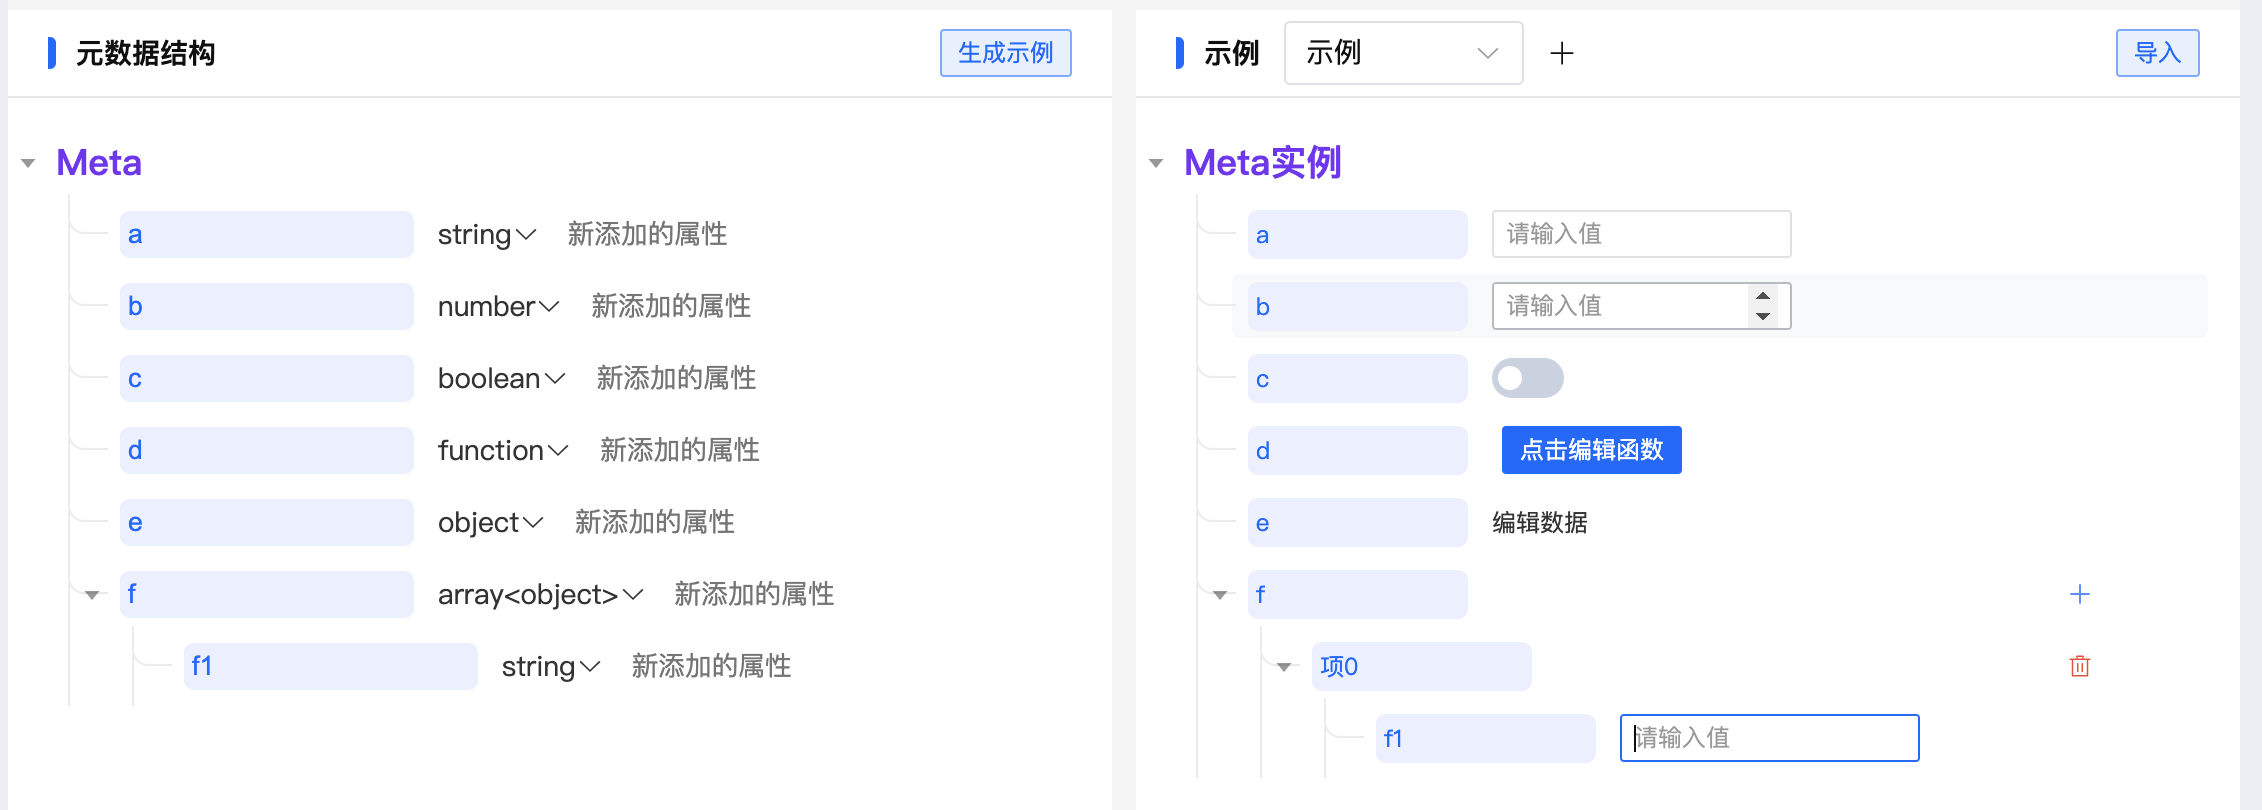Select label a in the Meta实例 panel
Image resolution: width=2262 pixels, height=810 pixels.
(x=1357, y=235)
